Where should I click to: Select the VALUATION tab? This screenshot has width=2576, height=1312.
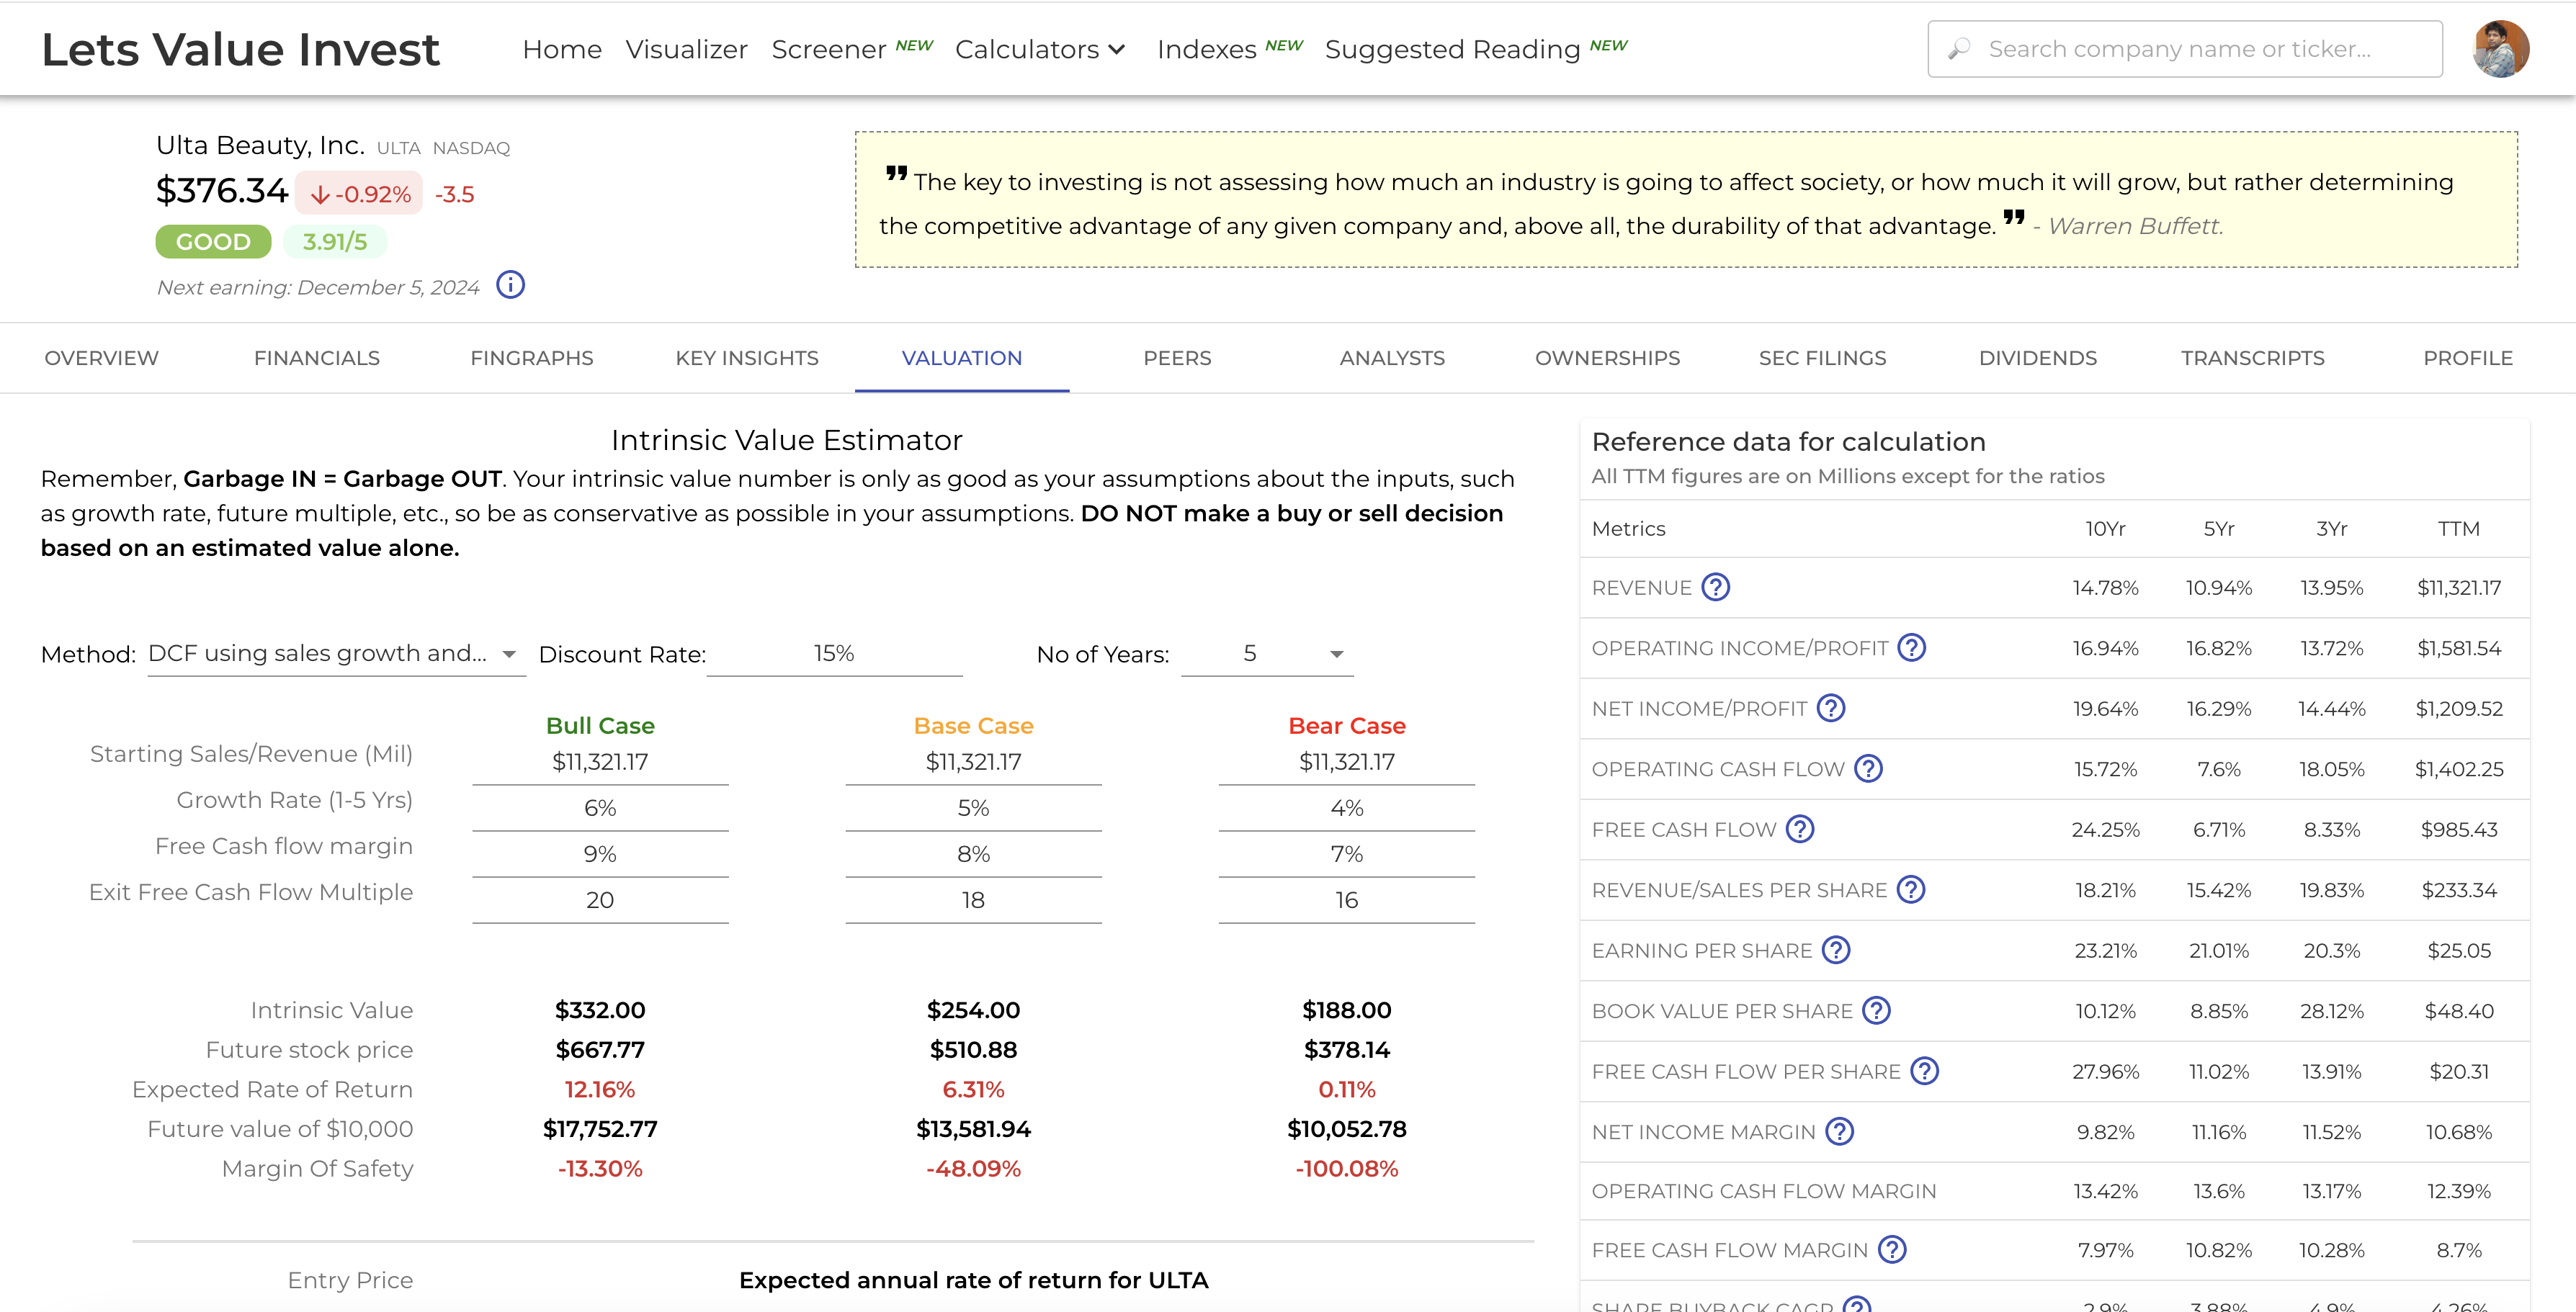(x=962, y=358)
